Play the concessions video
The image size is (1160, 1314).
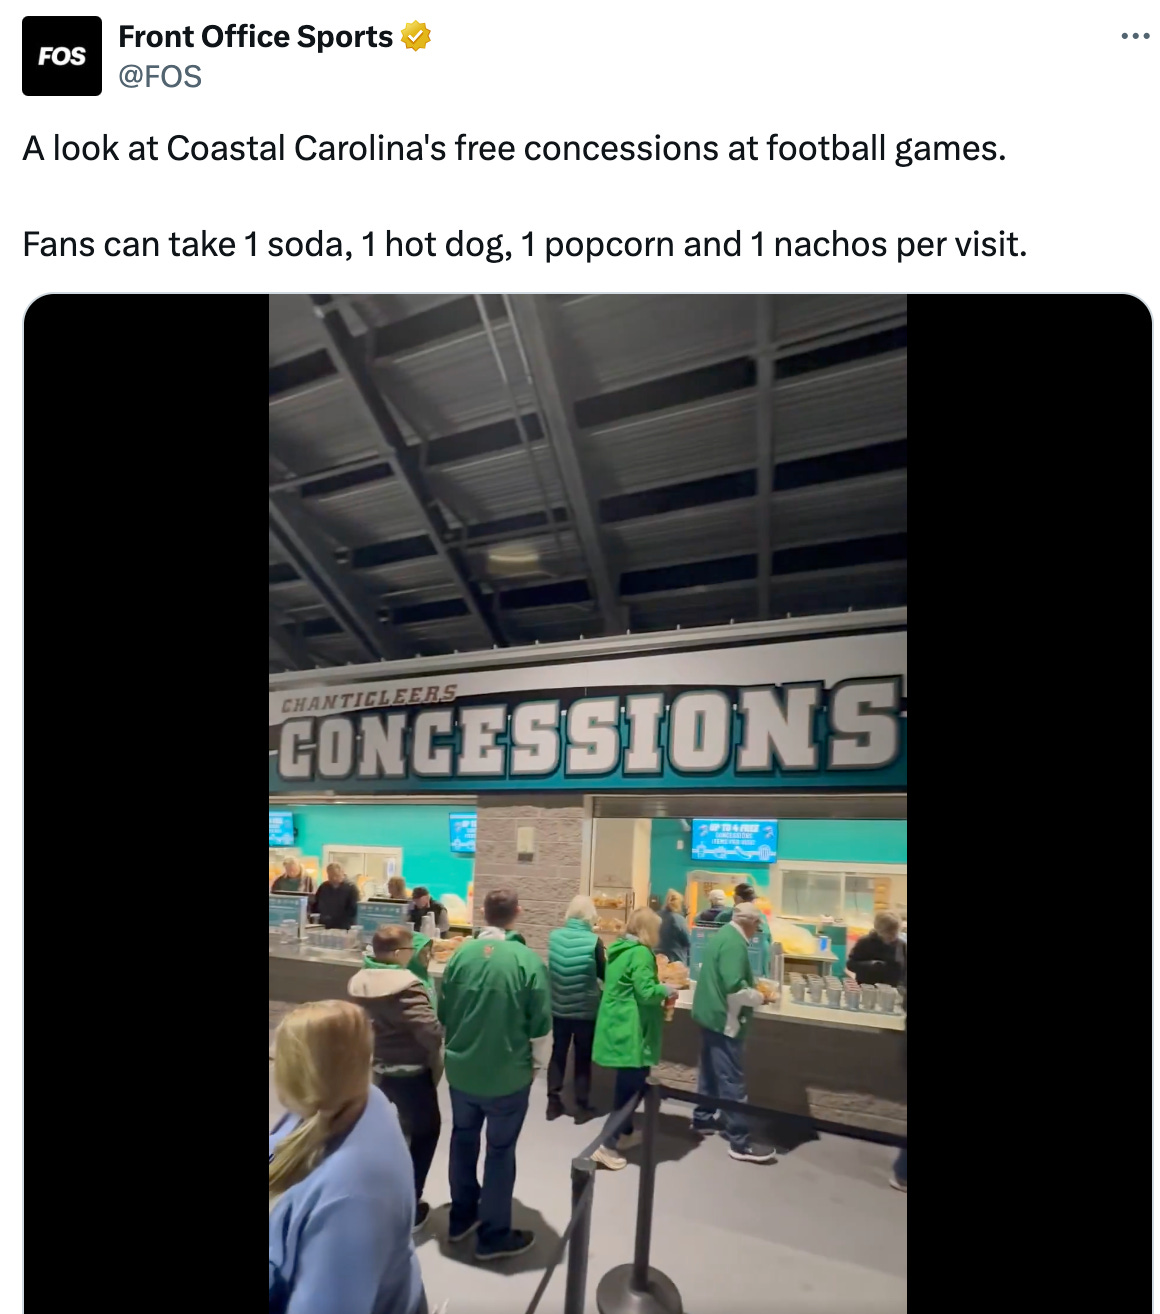click(588, 804)
